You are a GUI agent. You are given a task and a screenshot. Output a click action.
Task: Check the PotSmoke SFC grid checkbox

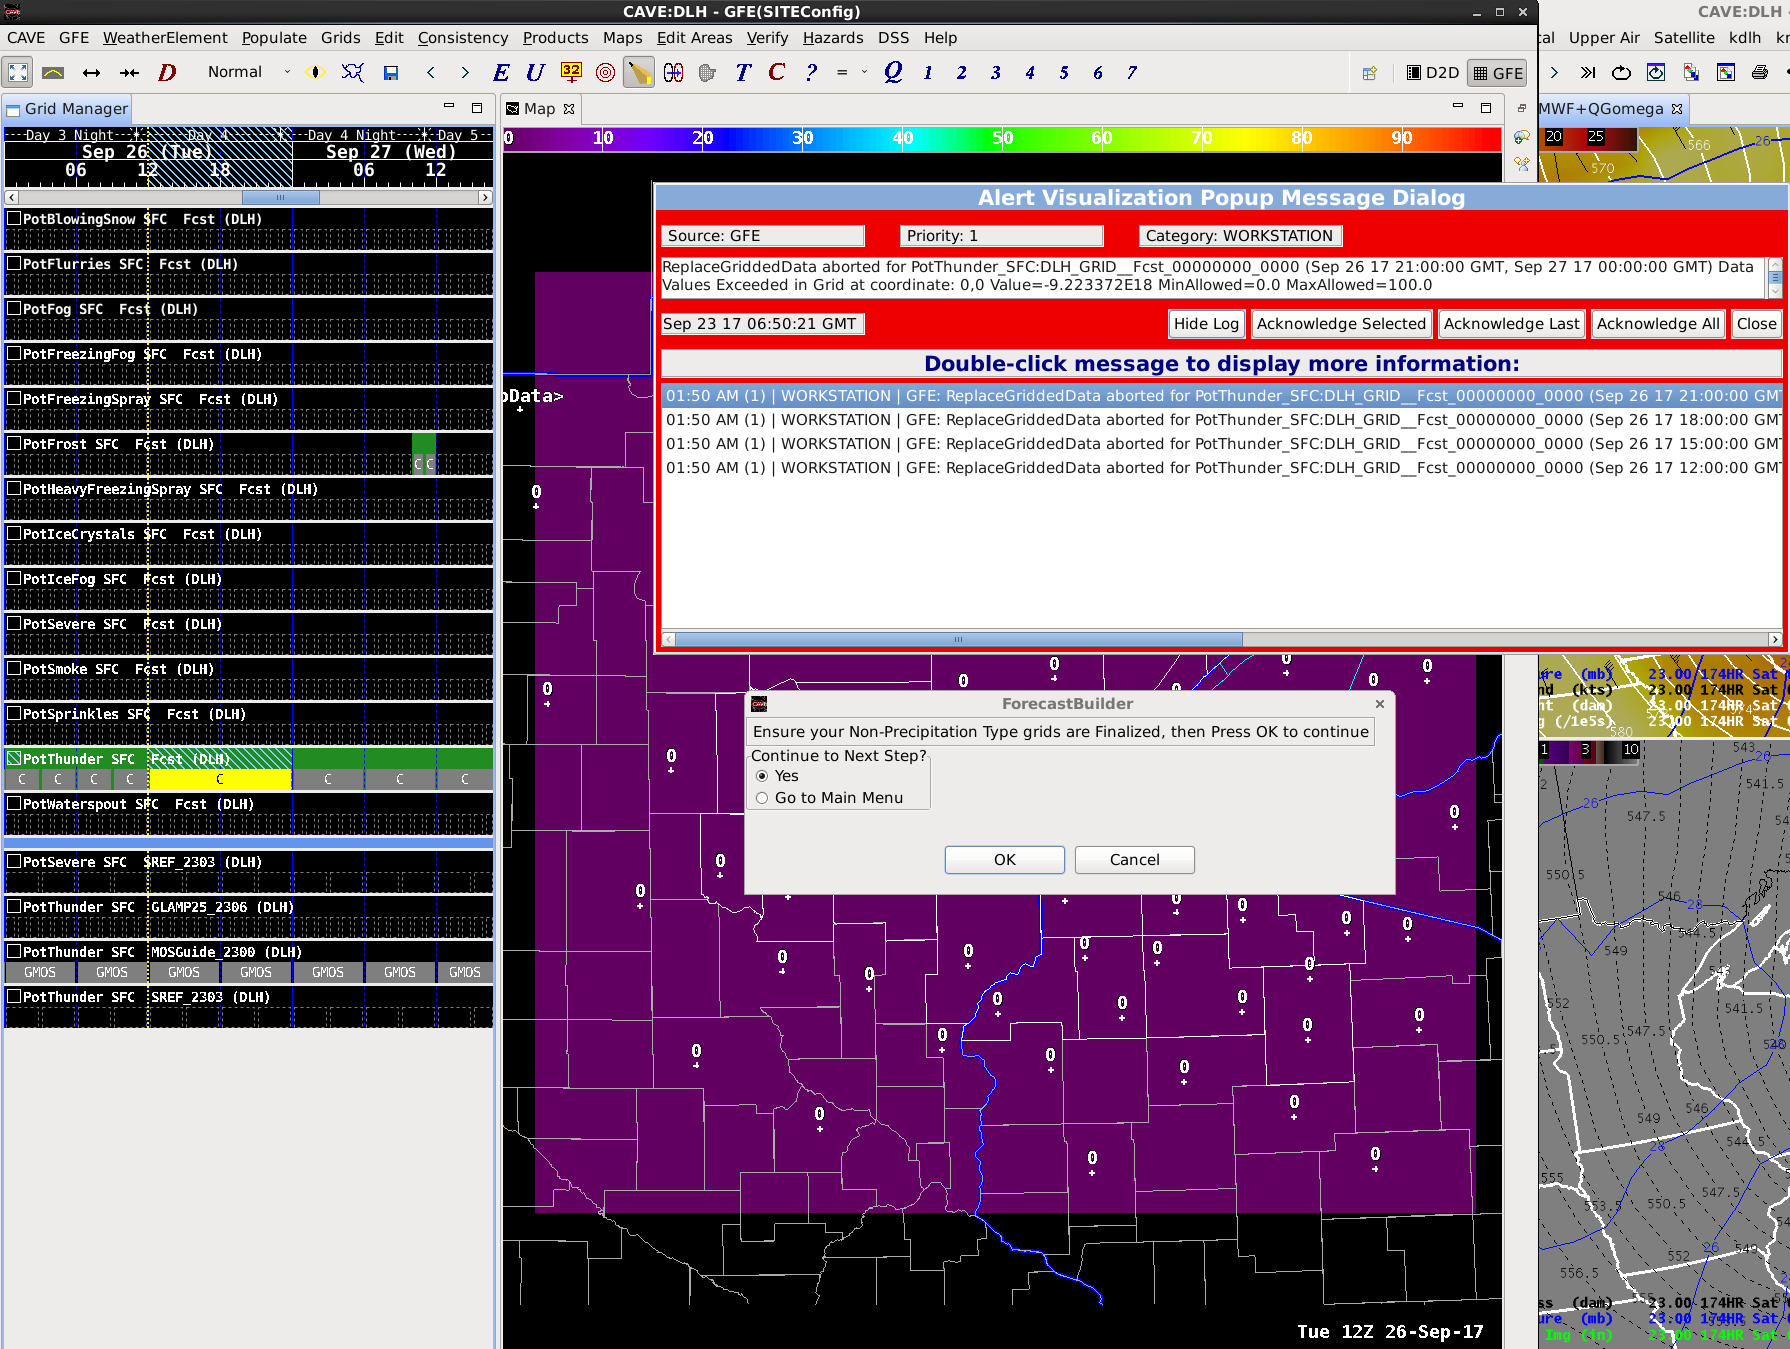click(14, 669)
